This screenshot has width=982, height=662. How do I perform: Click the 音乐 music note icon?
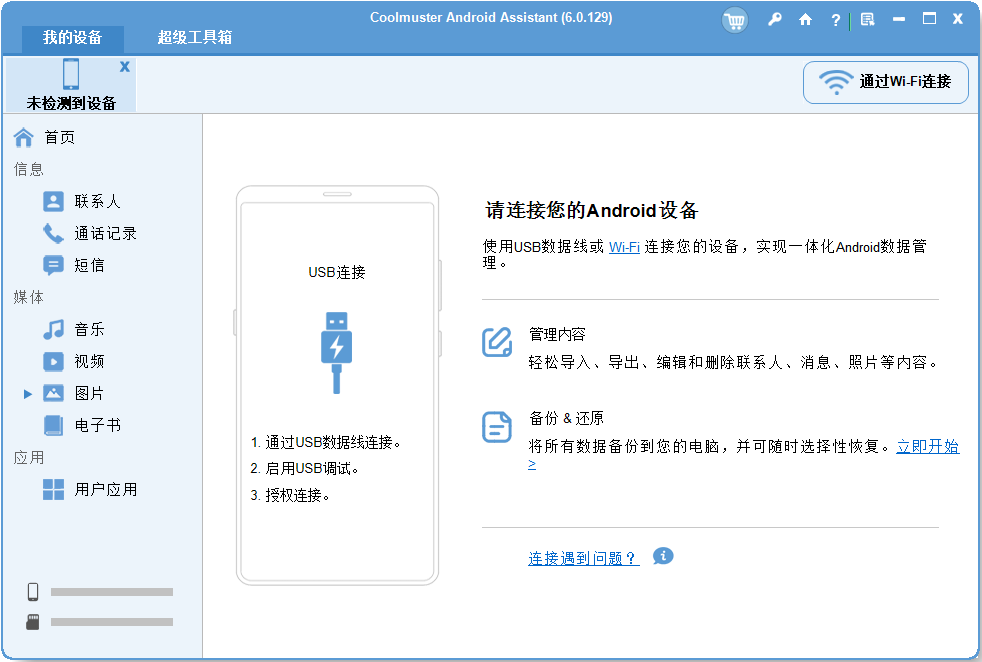[x=53, y=329]
